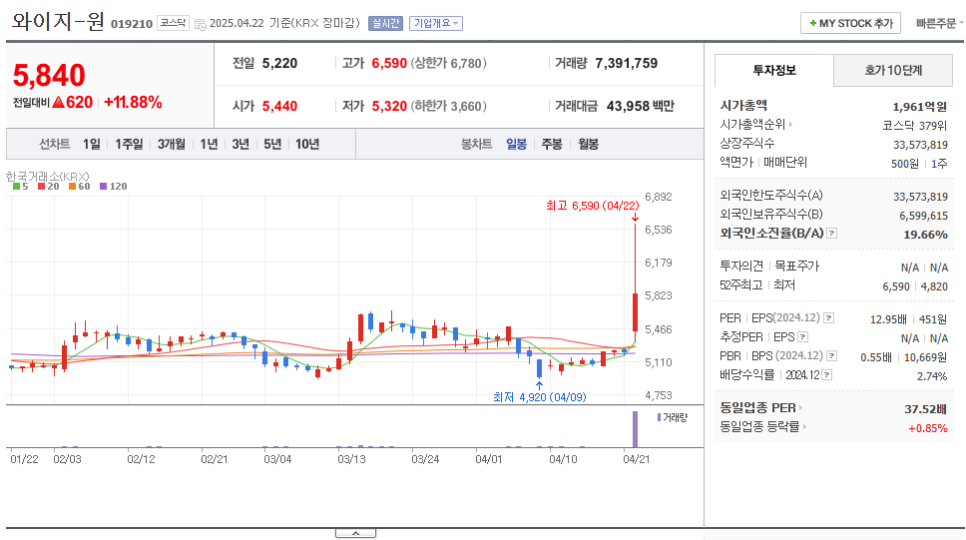Click the arrow beside 동일업종 등락률

point(804,427)
